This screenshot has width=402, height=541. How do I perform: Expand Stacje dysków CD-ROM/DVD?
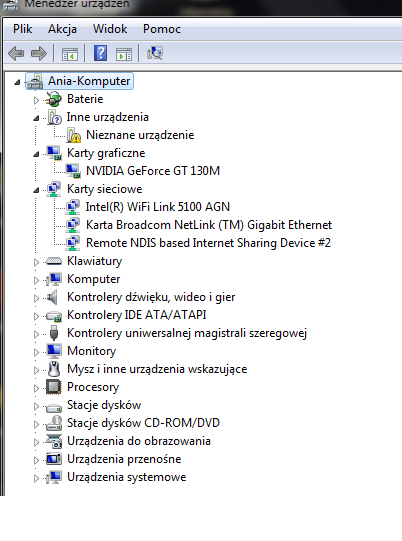pyautogui.click(x=36, y=424)
